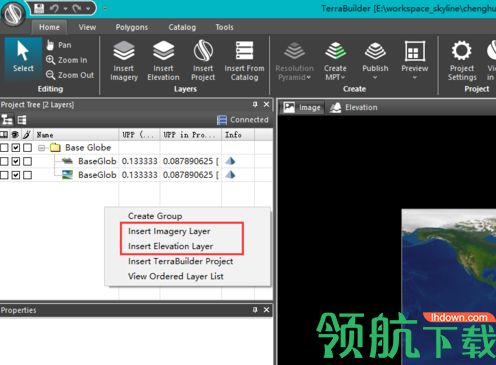This screenshot has width=496, height=365.
Task: Close the Properties panel
Action: coord(266,310)
